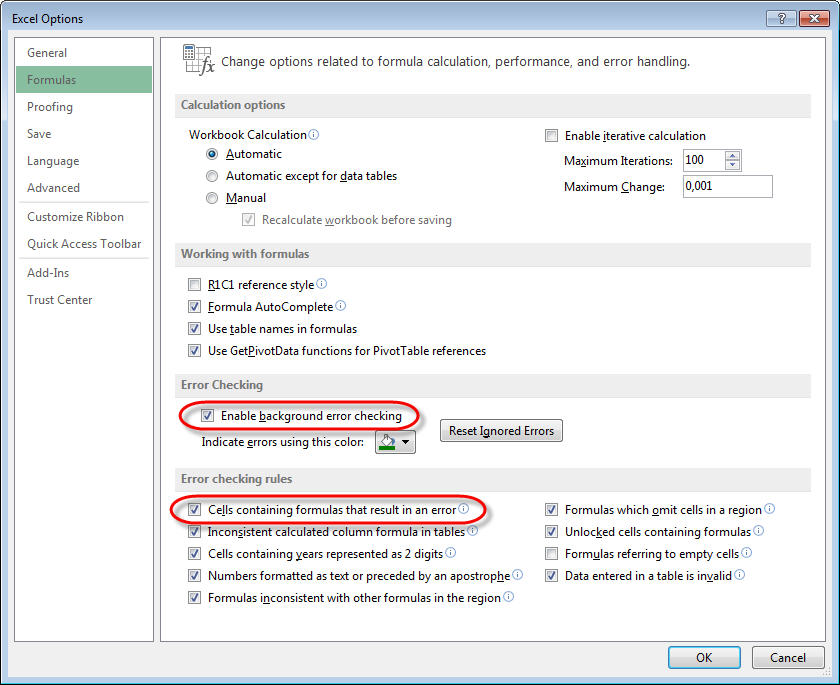This screenshot has height=685, width=840.
Task: Open the Proofing options category
Action: (84, 107)
